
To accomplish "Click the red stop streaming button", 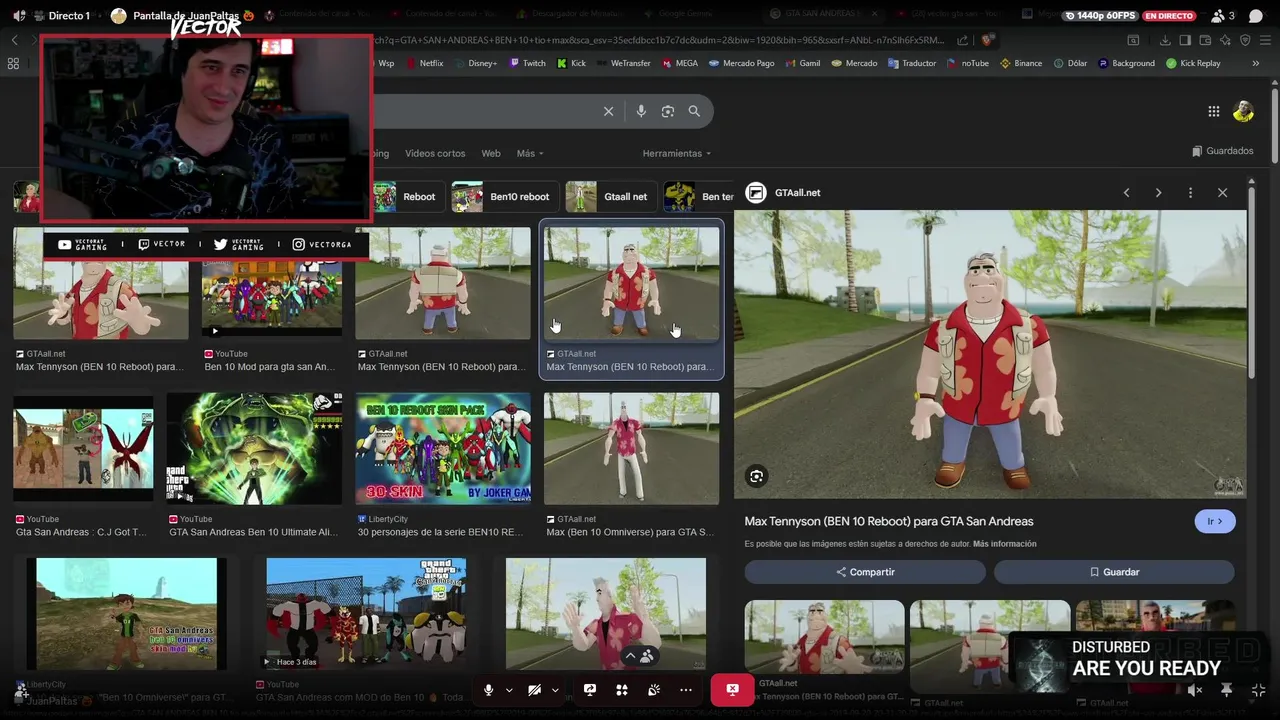I will (733, 690).
